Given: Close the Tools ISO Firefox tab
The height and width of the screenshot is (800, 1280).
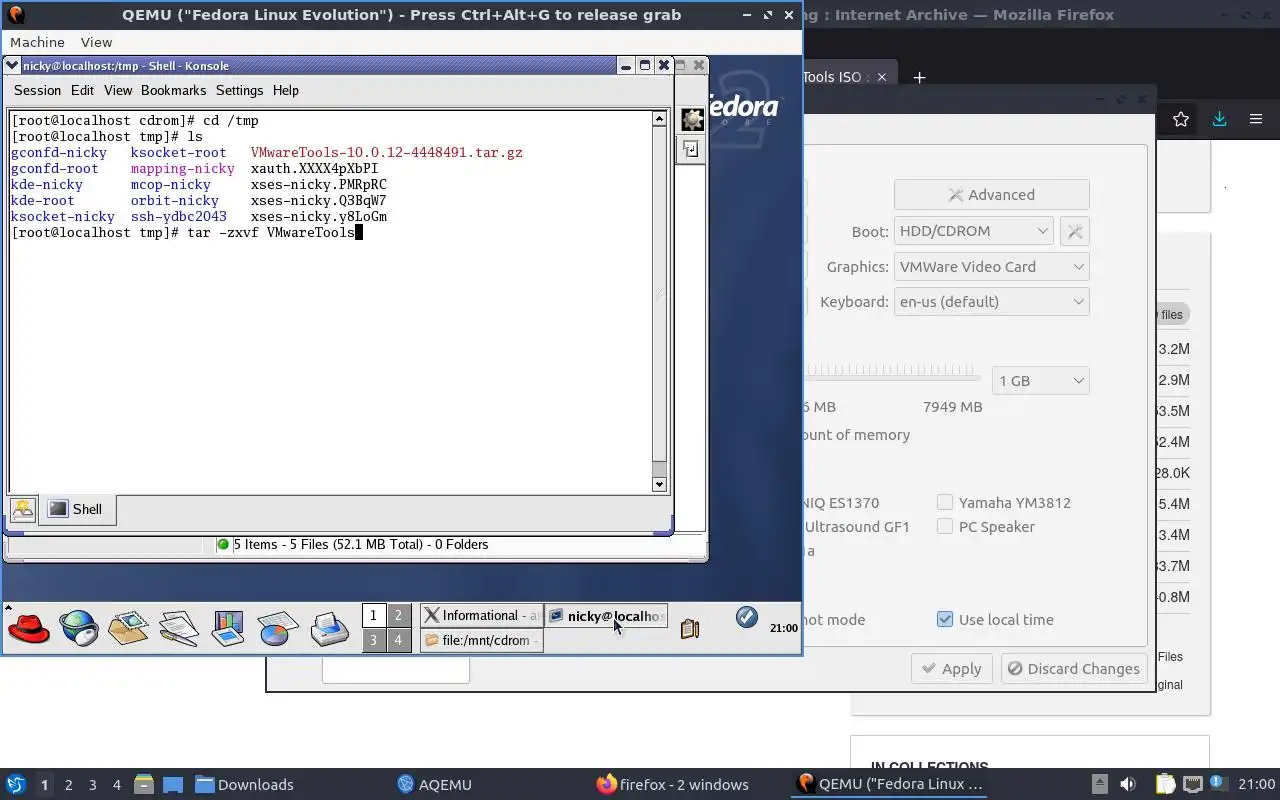Looking at the screenshot, I should (881, 77).
